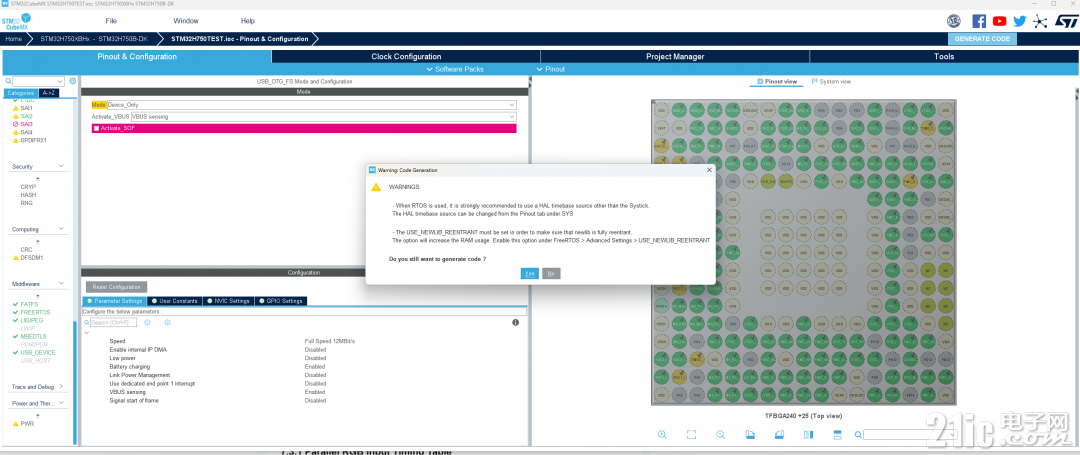Viewport: 1080px width, 455px height.
Task: Toggle the vertical layout icon below chip
Action: coord(838,434)
